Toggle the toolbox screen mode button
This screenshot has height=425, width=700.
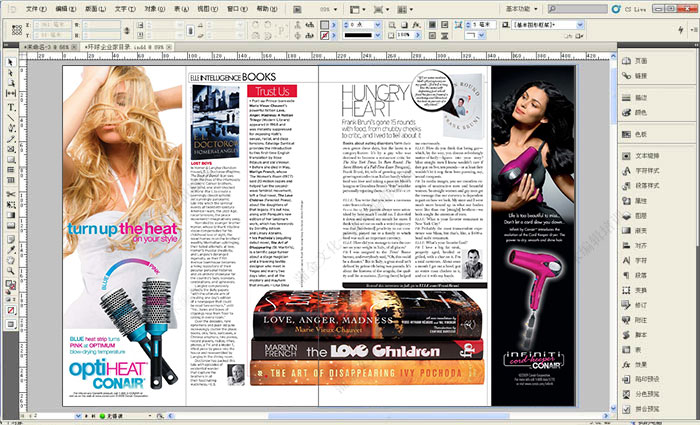pos(11,325)
